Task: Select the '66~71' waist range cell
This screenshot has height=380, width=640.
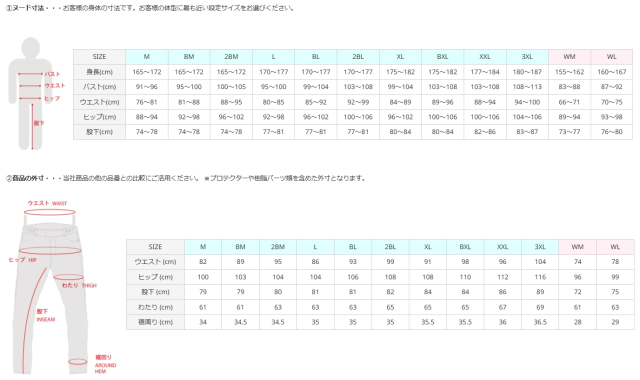Action: point(569,102)
